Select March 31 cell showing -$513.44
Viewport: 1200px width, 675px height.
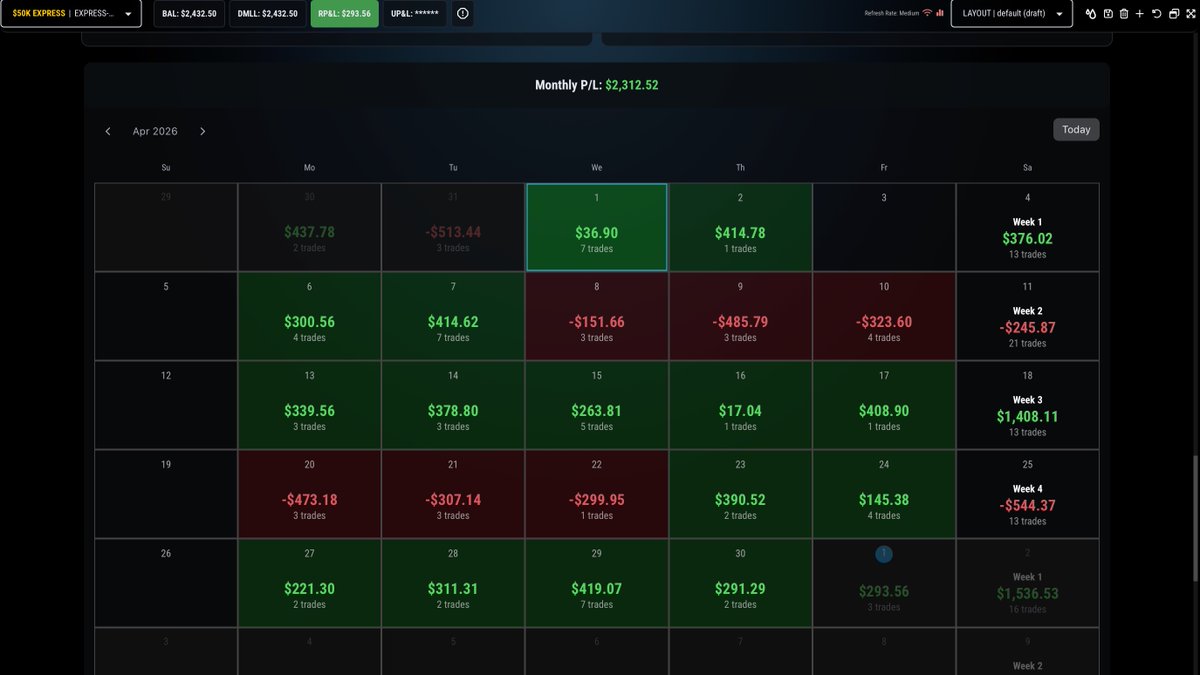click(x=453, y=227)
